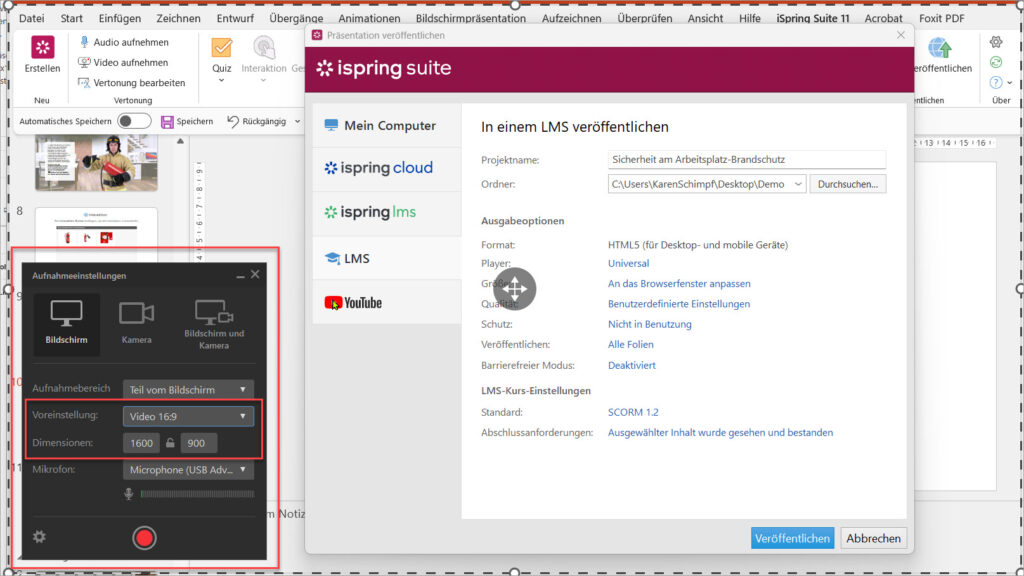
Task: Select the firefighter slide thumbnail
Action: 96,163
